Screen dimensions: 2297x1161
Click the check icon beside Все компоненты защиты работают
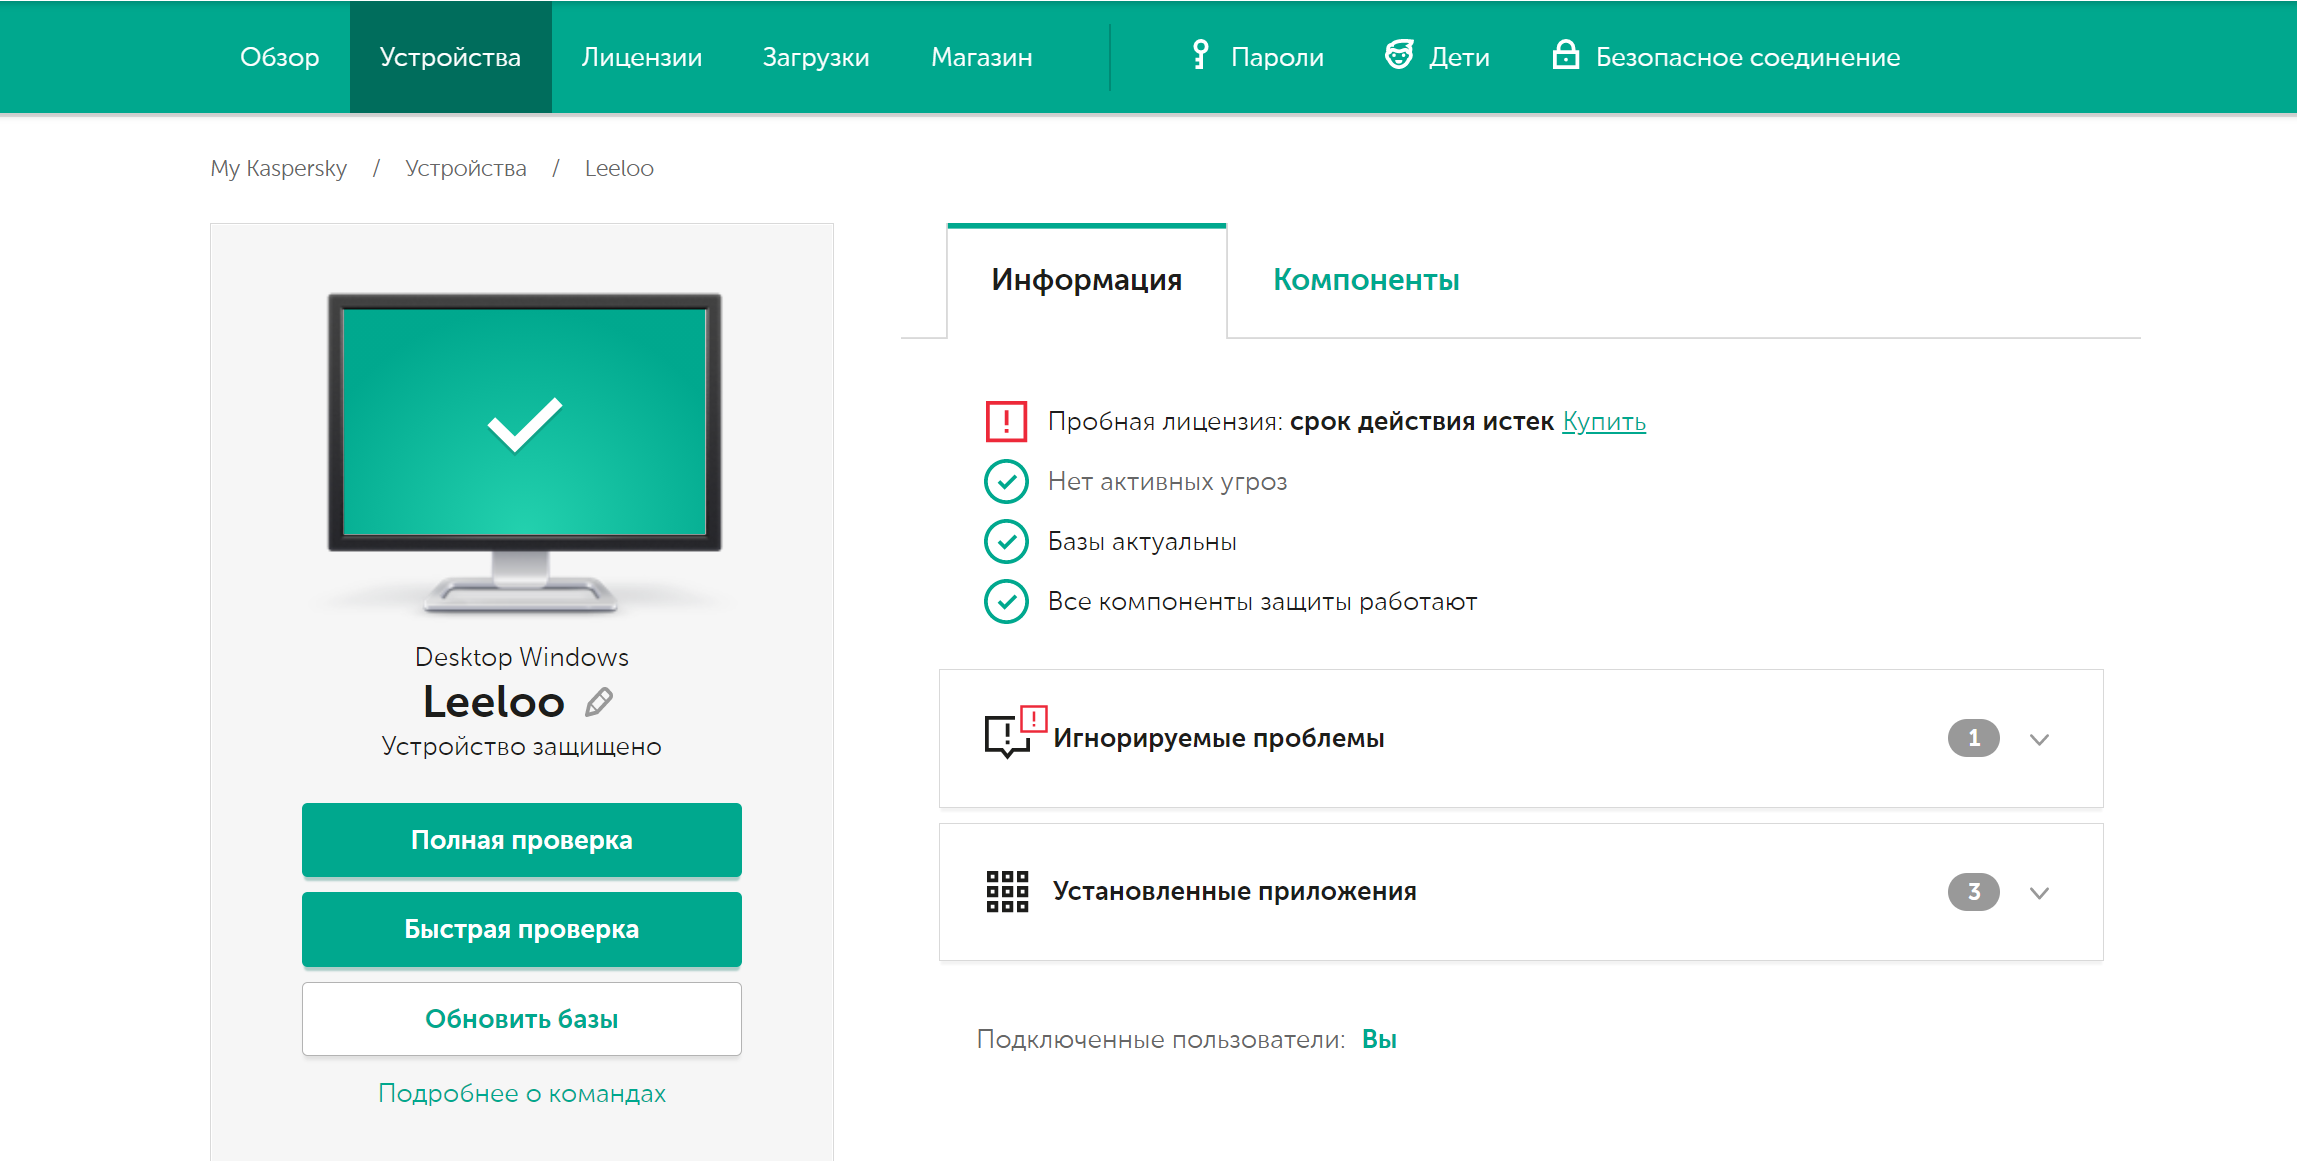[x=1006, y=602]
